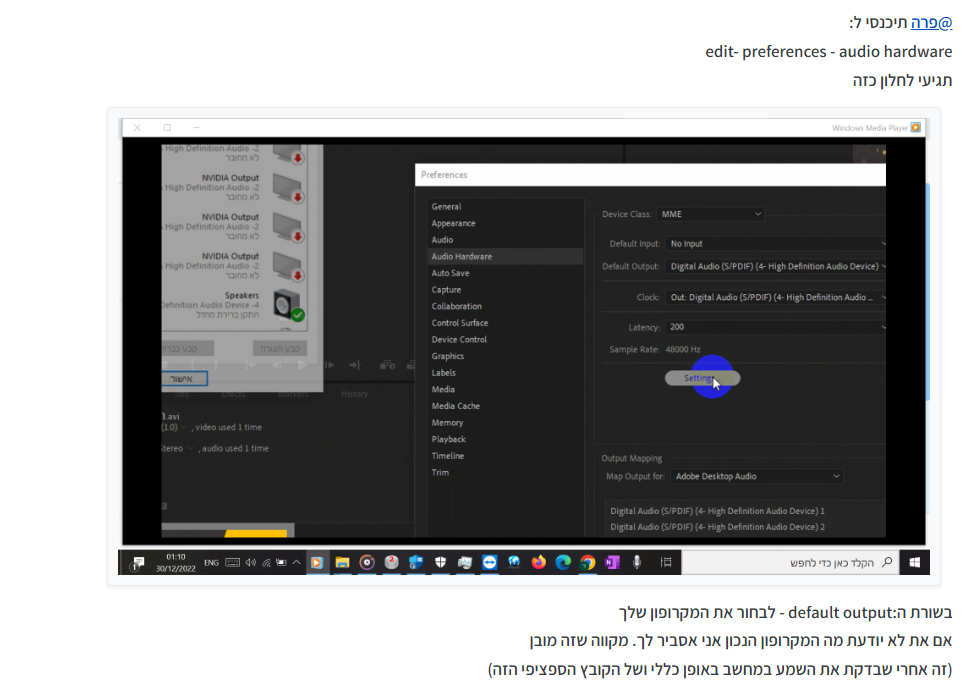964x691 pixels.
Task: Click the Windows Media Player title icon
Action: (x=915, y=127)
